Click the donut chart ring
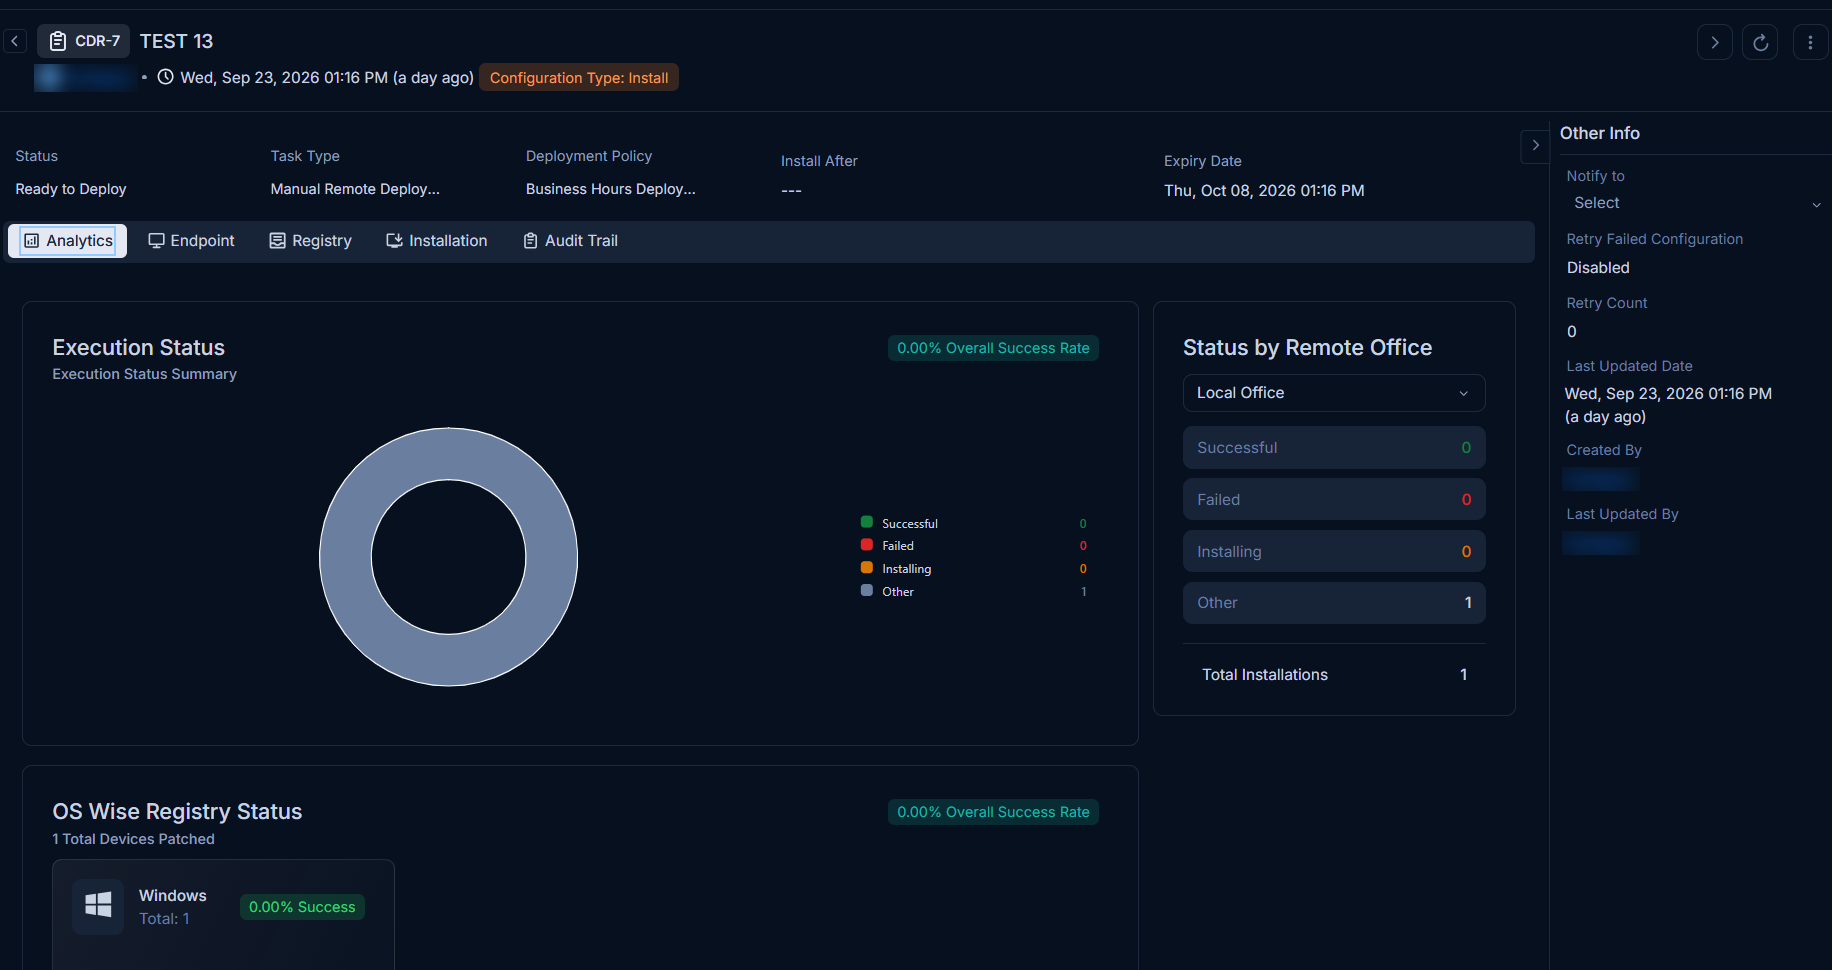The width and height of the screenshot is (1832, 970). coord(345,557)
